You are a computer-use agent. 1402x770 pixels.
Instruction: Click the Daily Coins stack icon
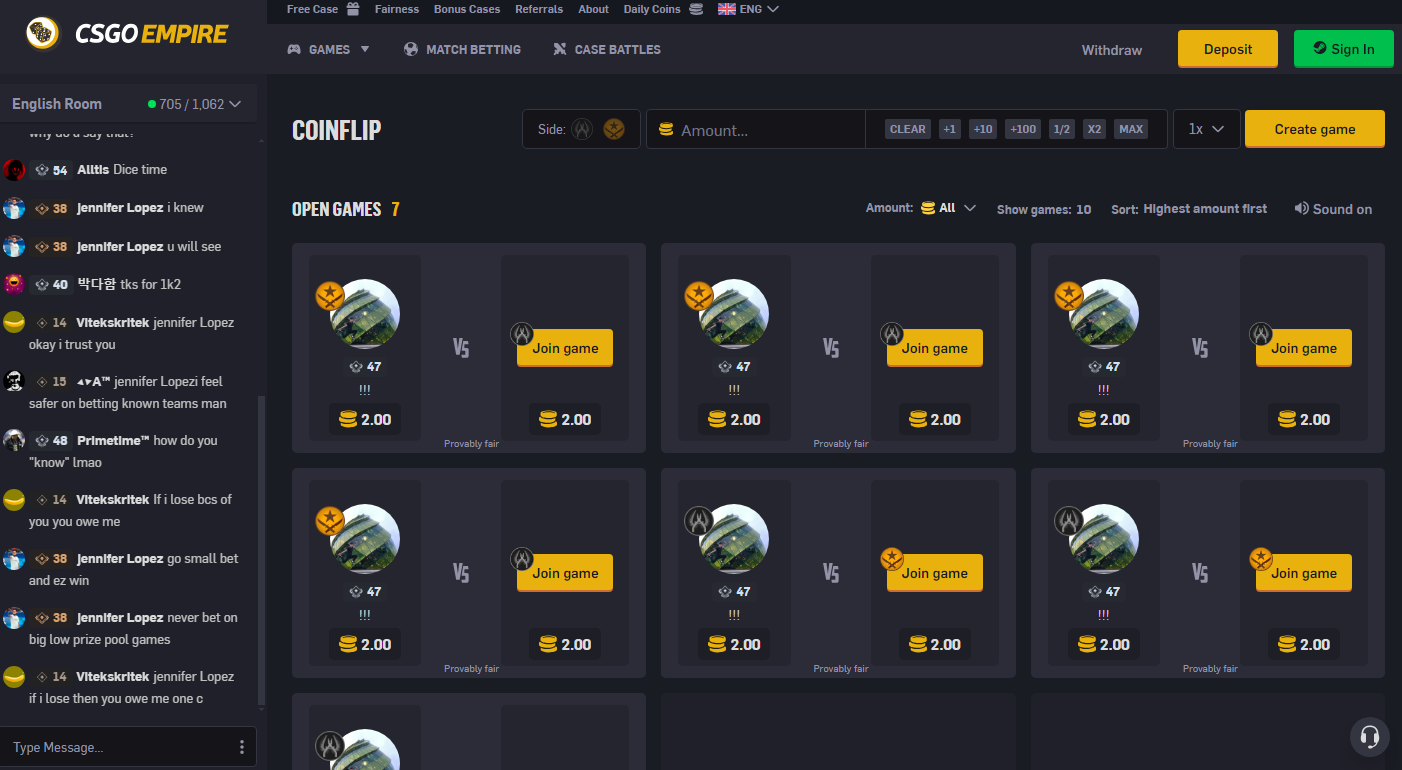point(695,9)
